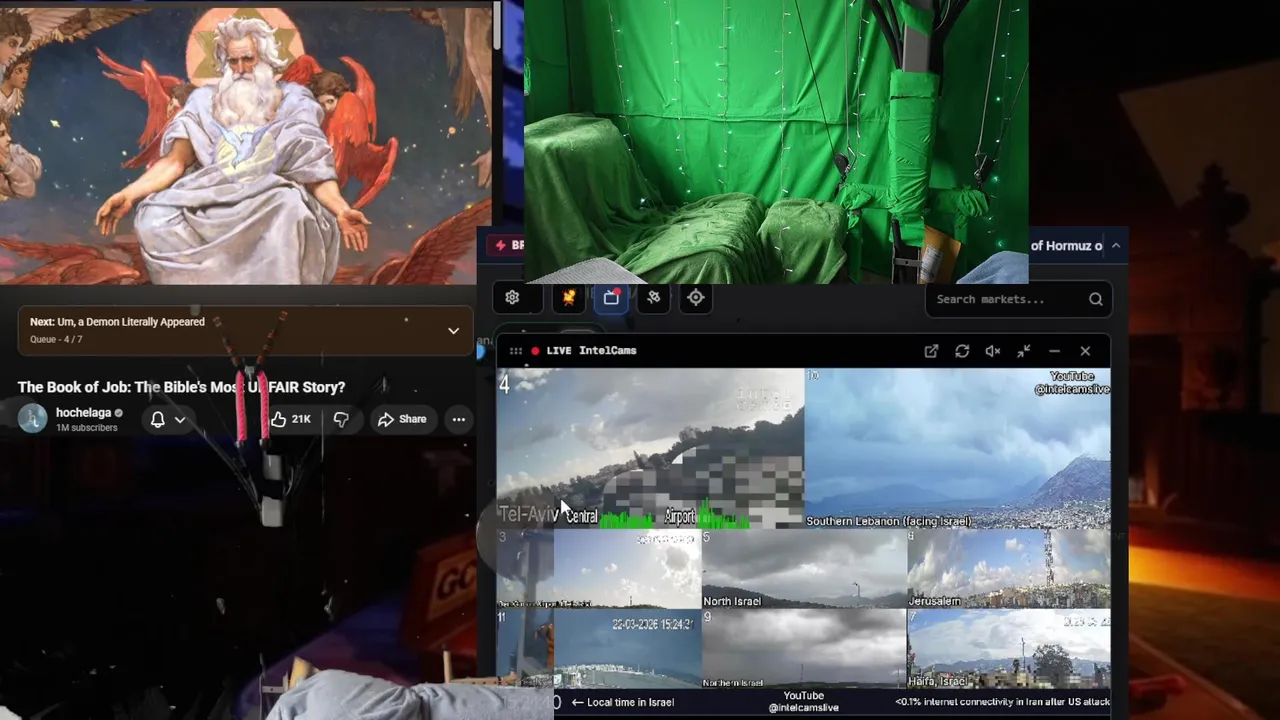Open the video's more actions menu
The image size is (1280, 720).
click(458, 419)
